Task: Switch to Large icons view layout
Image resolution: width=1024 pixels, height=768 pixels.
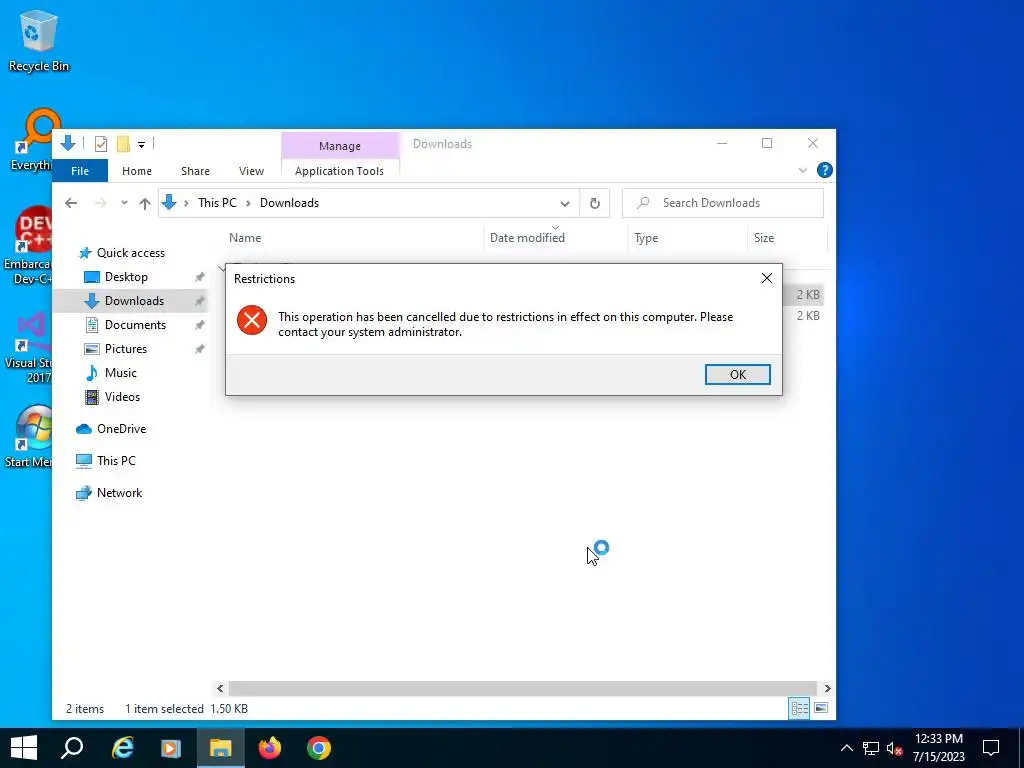Action: coord(821,709)
